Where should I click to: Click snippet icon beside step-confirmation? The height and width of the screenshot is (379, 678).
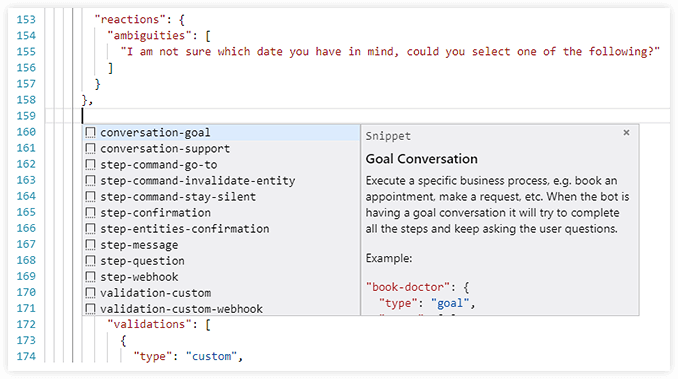90,213
